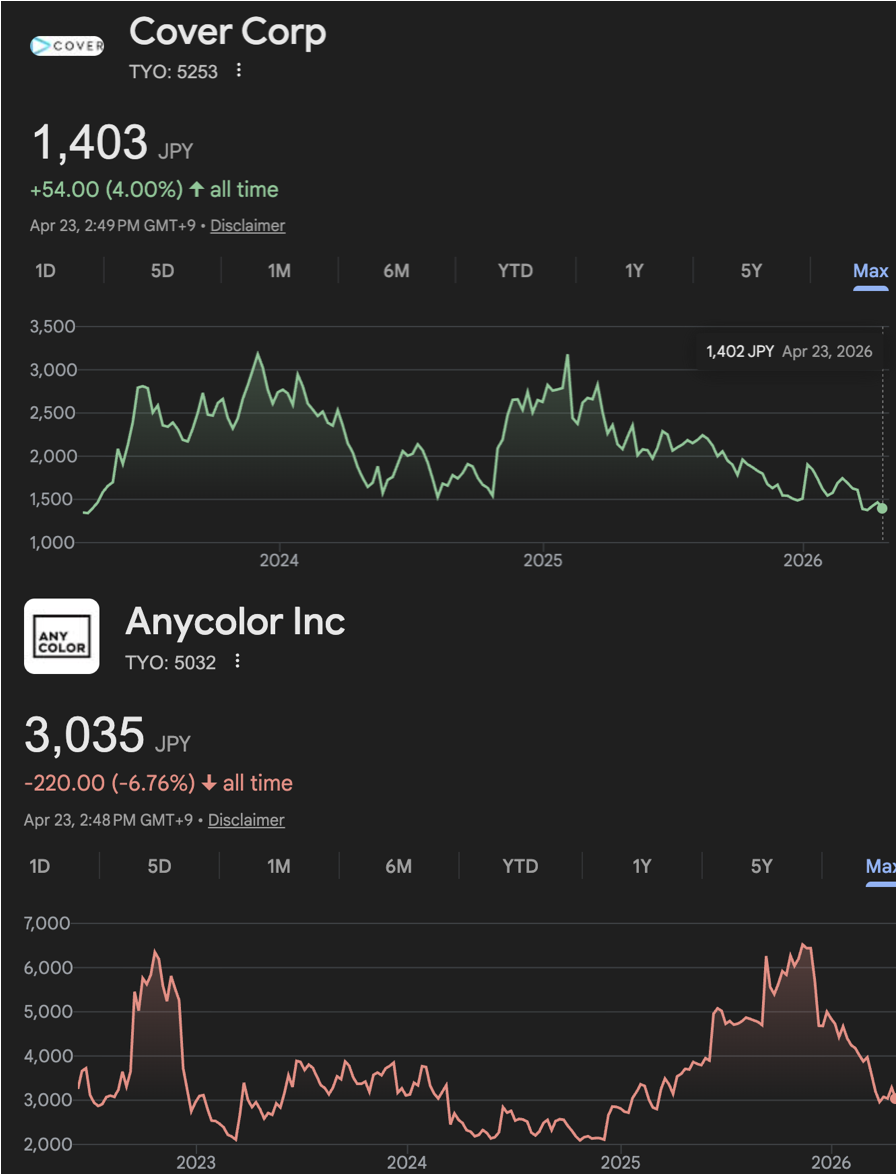Switch Anycolor chart to 5Y
Viewport: 896px width, 1174px height.
[x=761, y=866]
